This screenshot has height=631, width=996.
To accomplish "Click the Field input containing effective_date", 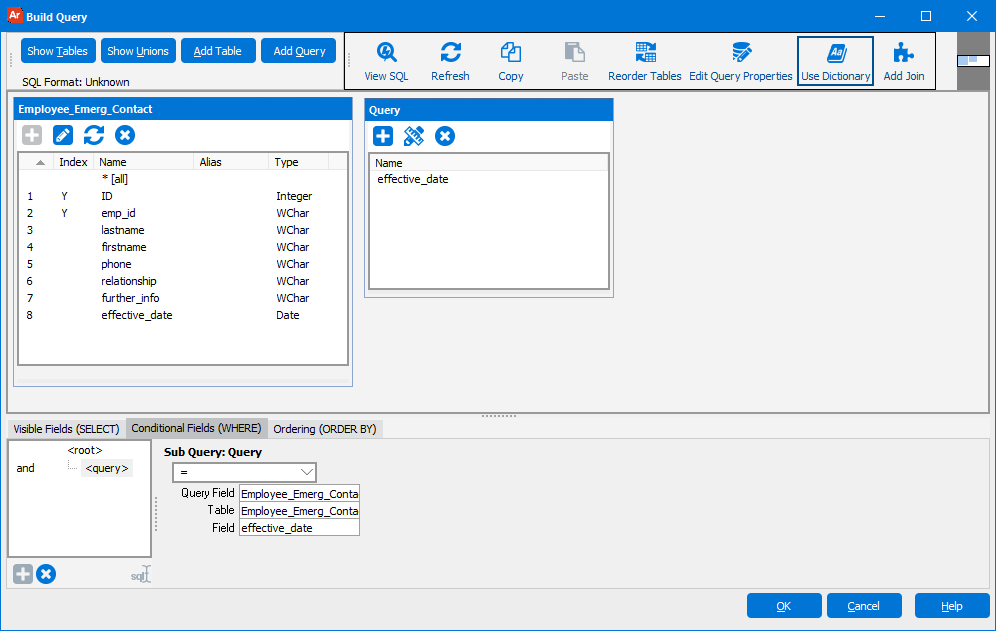I will coord(299,528).
